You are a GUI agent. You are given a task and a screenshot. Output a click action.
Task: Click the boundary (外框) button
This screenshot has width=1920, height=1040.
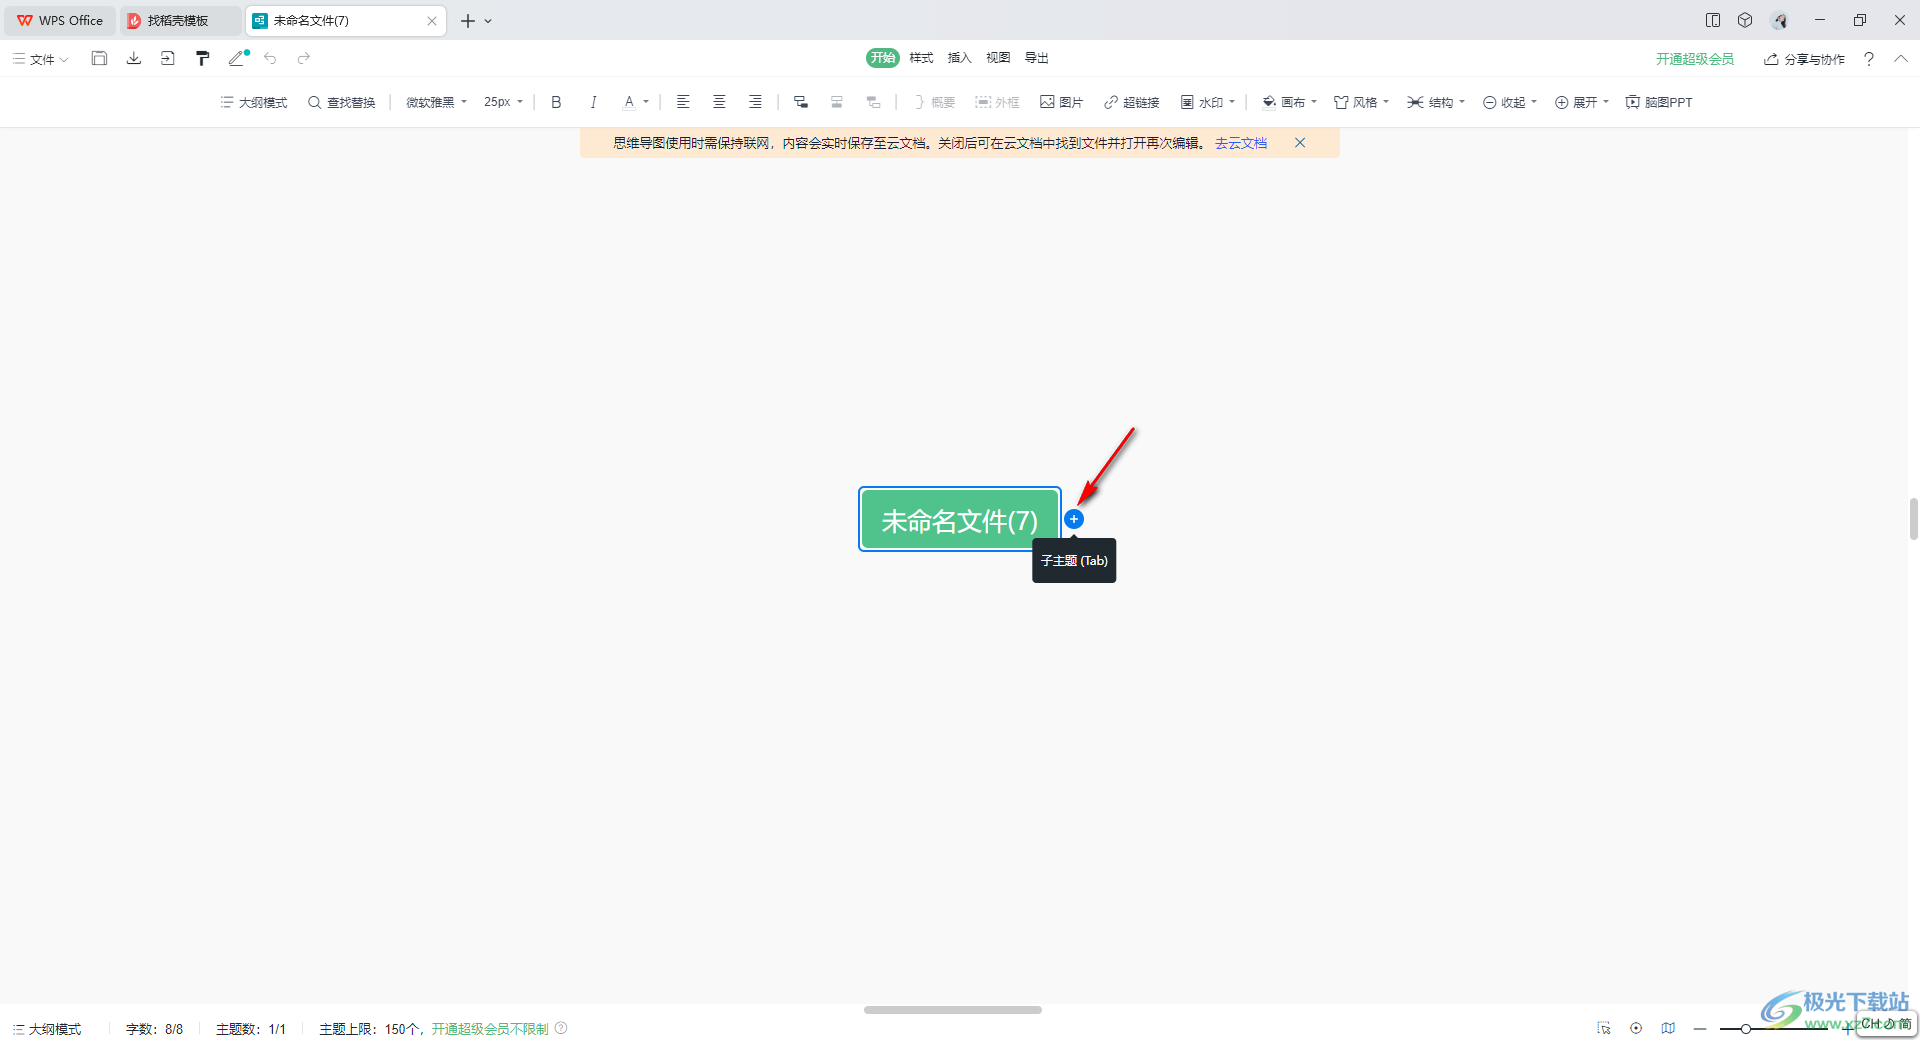click(x=997, y=102)
